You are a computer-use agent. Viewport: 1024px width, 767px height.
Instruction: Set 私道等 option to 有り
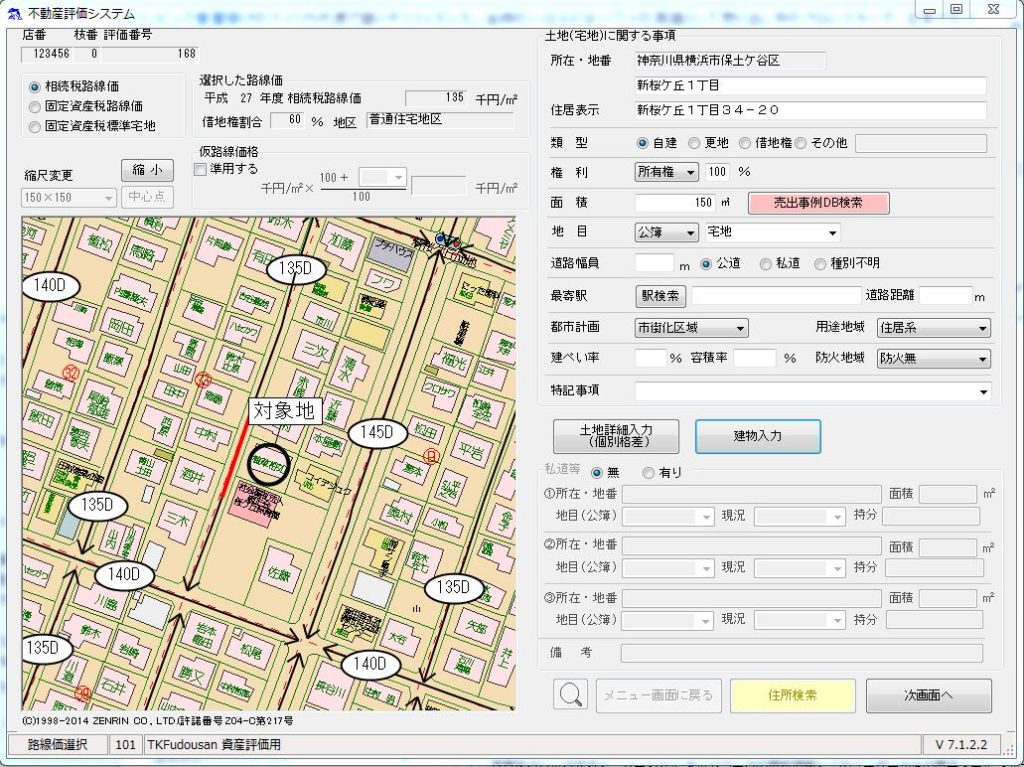tap(648, 472)
